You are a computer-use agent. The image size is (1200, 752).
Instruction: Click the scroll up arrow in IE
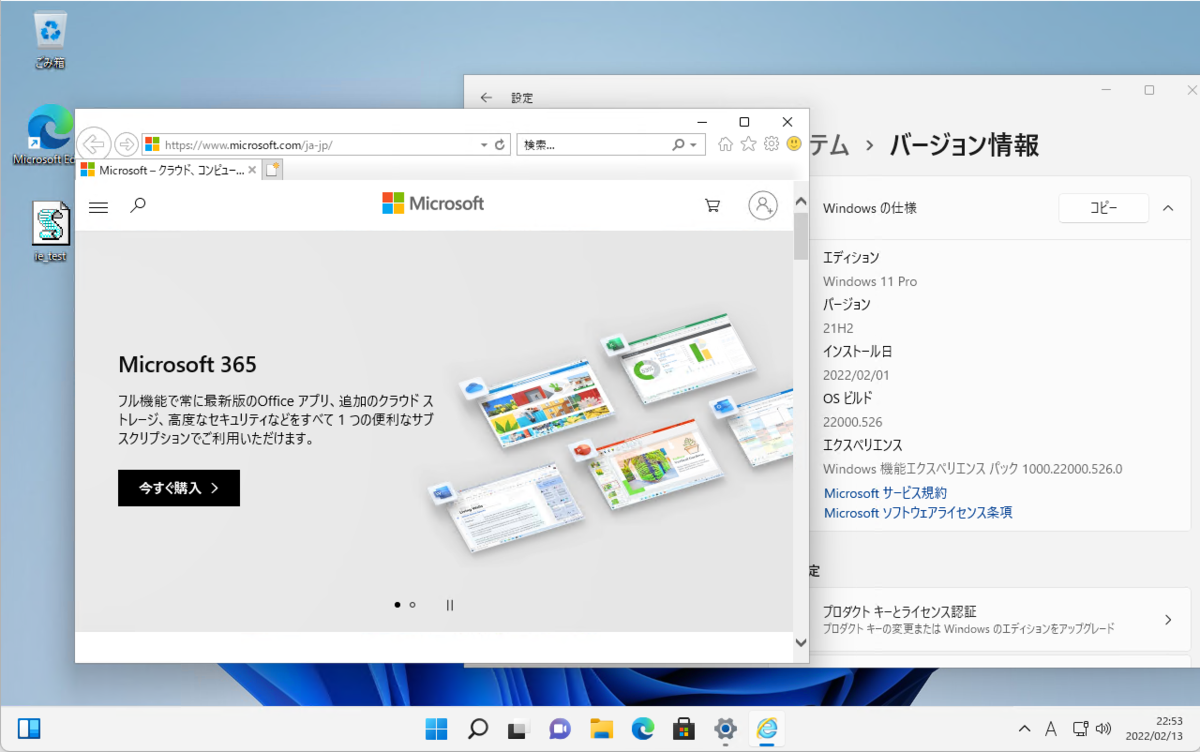point(800,201)
